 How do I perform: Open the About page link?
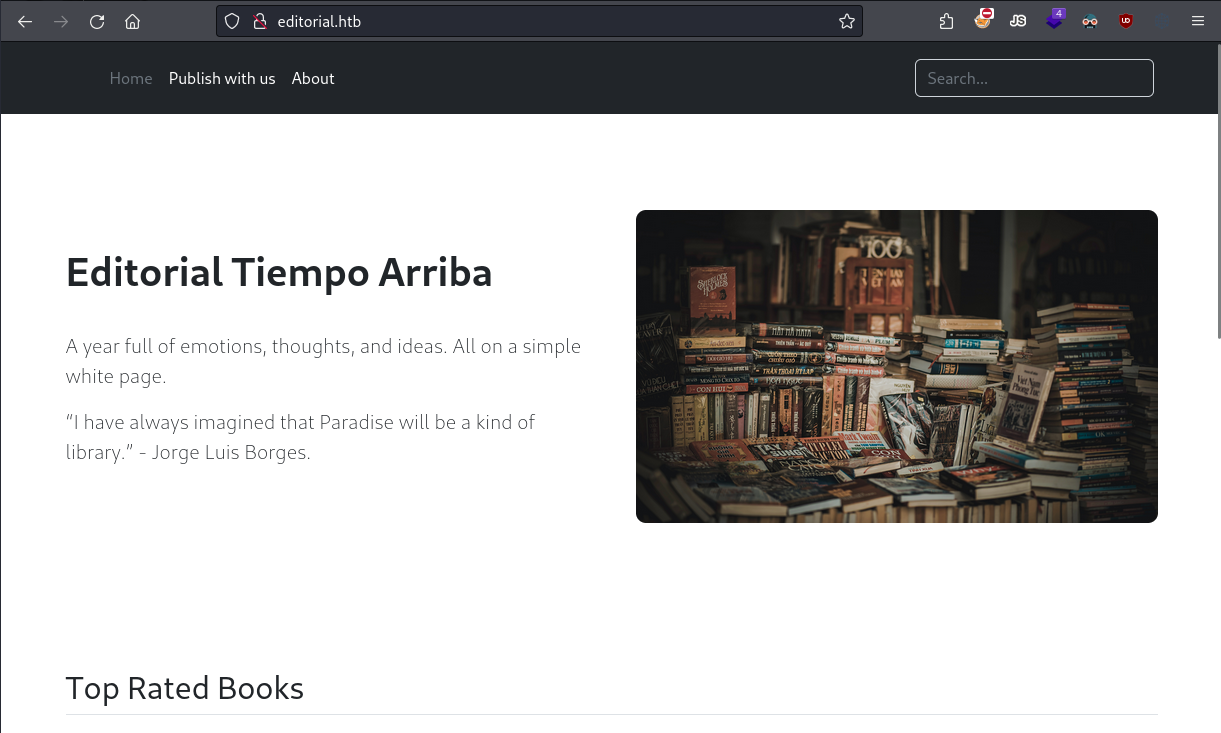click(x=313, y=78)
